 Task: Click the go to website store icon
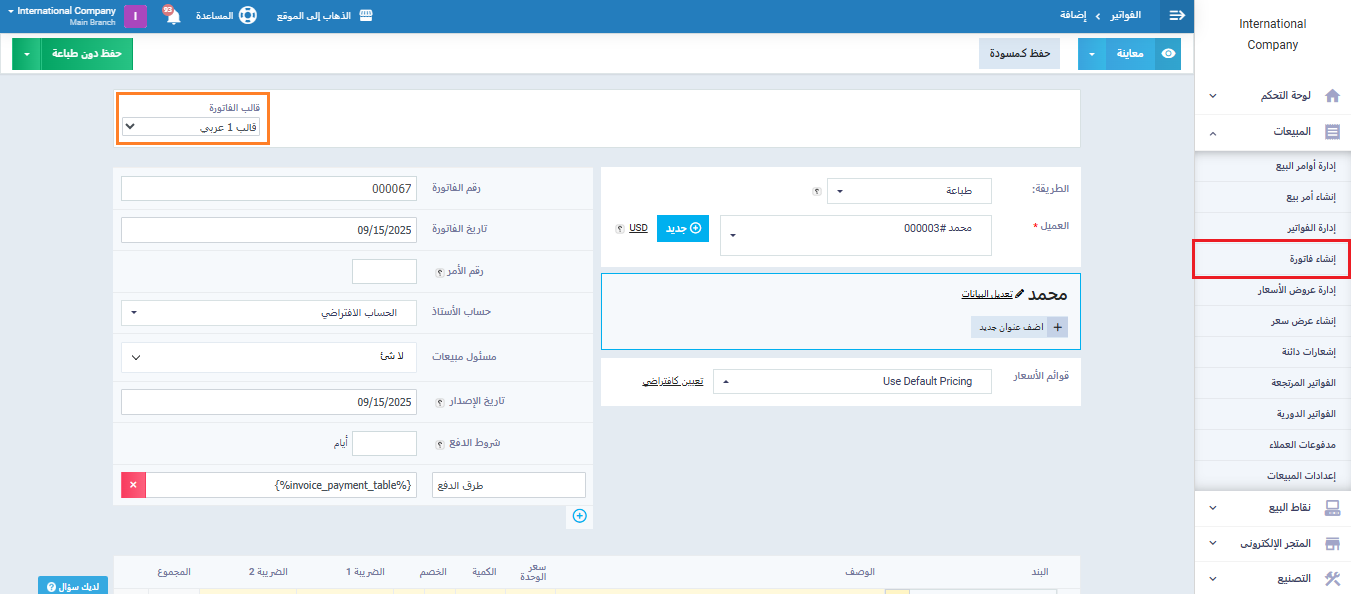[x=366, y=16]
